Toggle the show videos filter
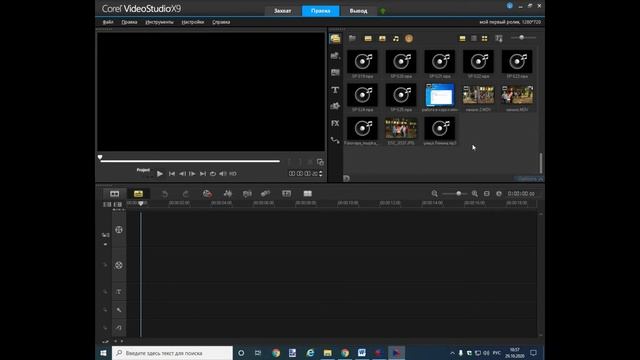This screenshot has height=360, width=640. click(x=368, y=38)
